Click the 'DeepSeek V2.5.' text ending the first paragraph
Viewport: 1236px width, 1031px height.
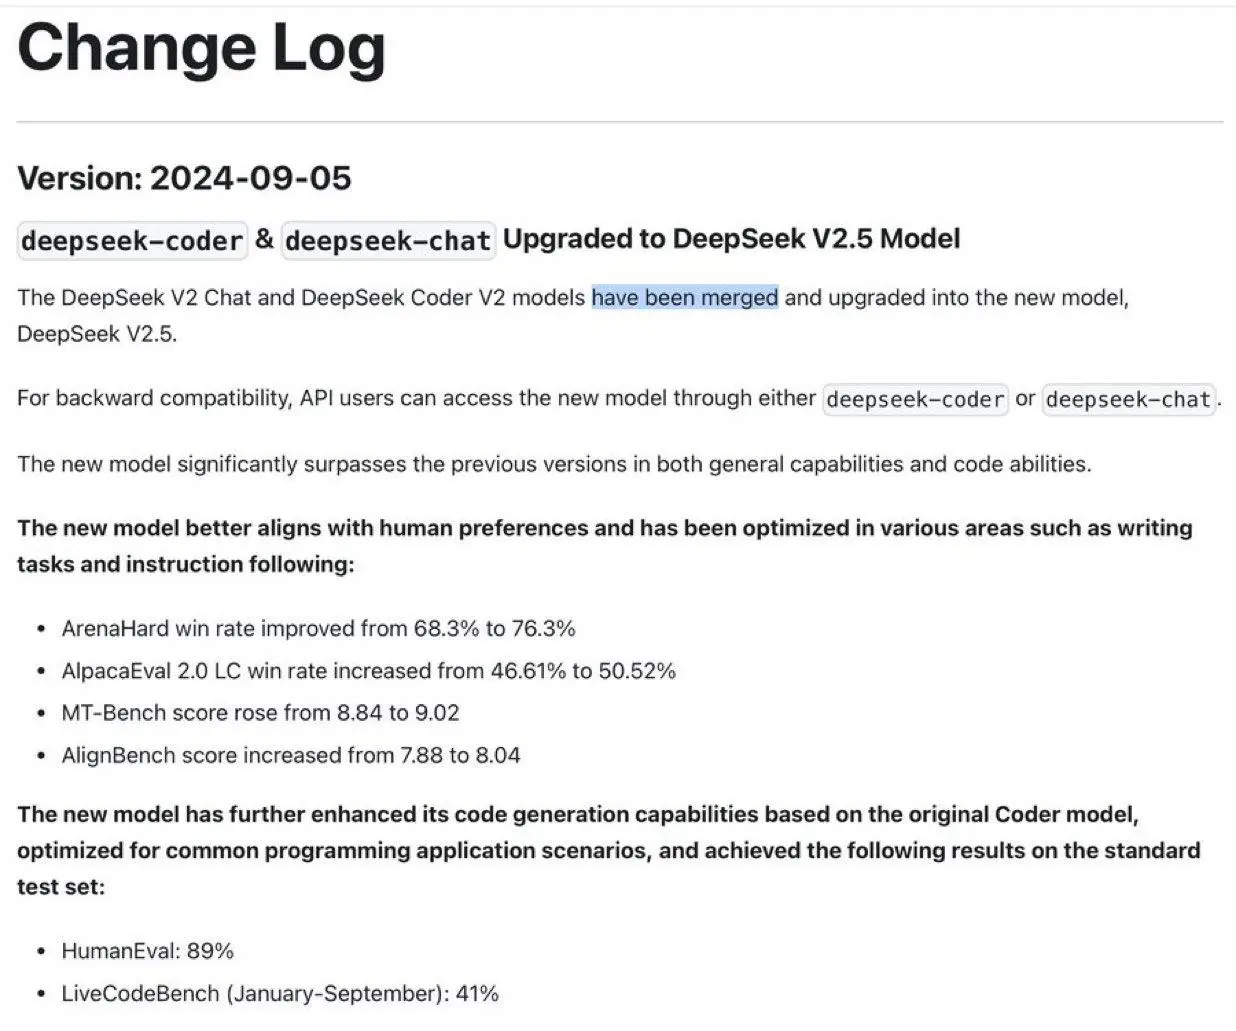97,334
